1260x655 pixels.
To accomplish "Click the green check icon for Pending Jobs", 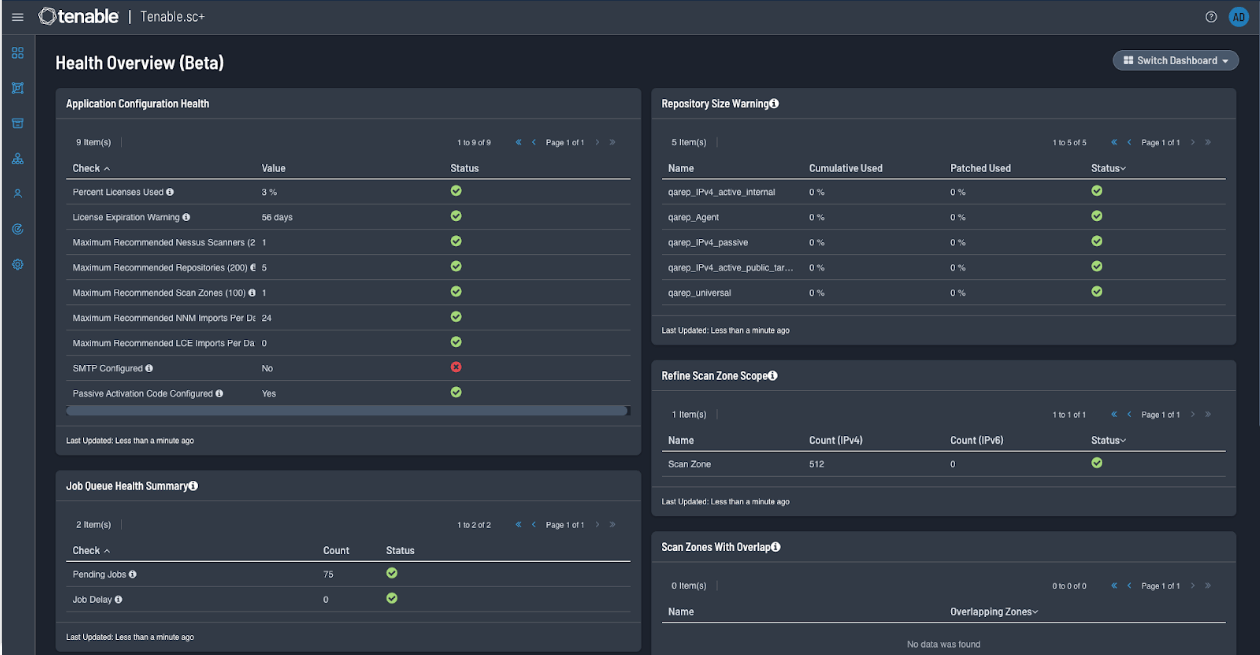I will coord(391,573).
